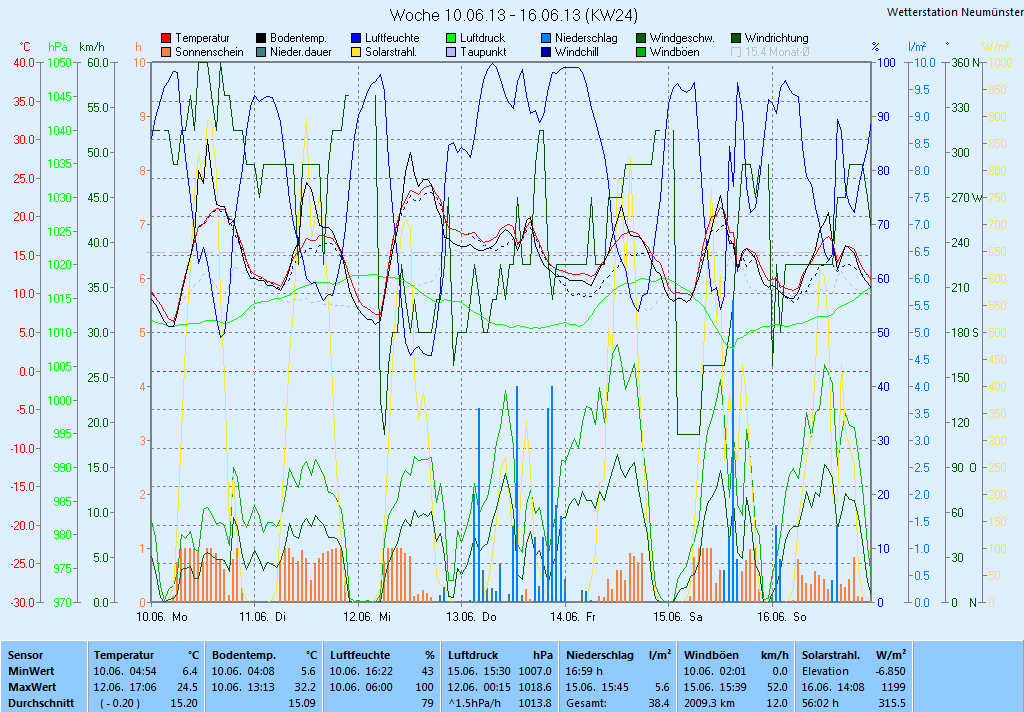Select the black Bodentemp. legend marker
Viewport: 1024px width, 712px height.
pos(261,38)
